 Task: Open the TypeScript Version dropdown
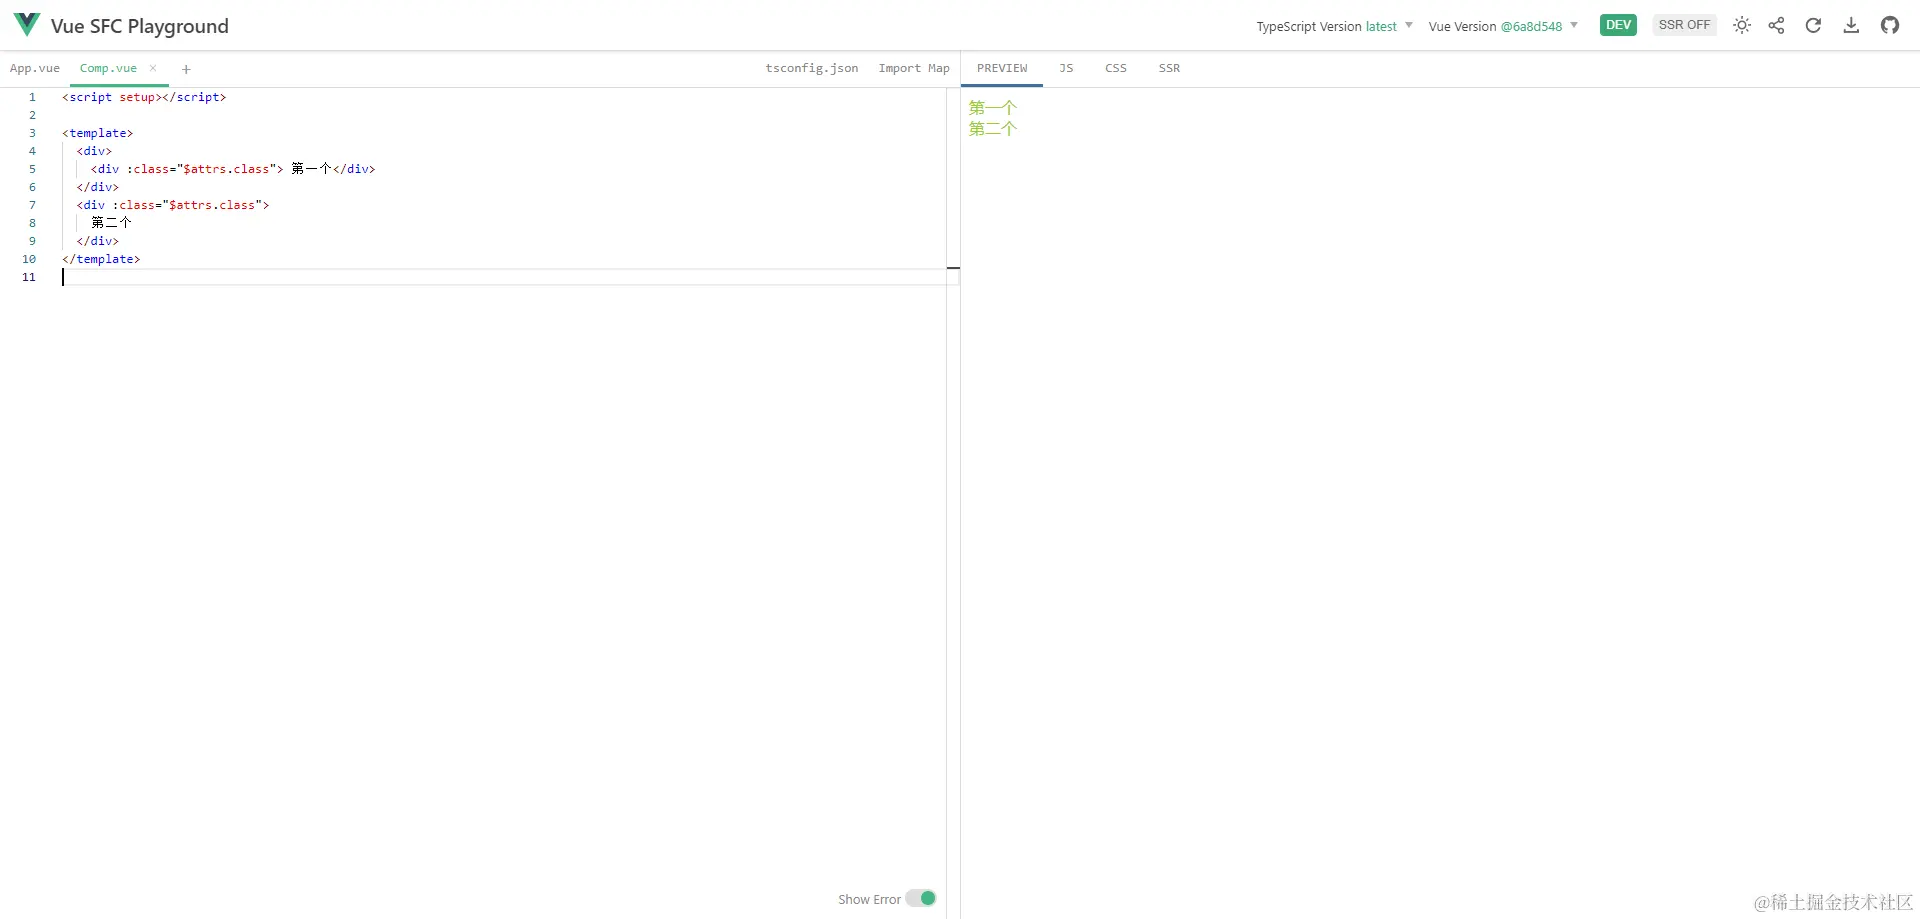coord(1334,26)
